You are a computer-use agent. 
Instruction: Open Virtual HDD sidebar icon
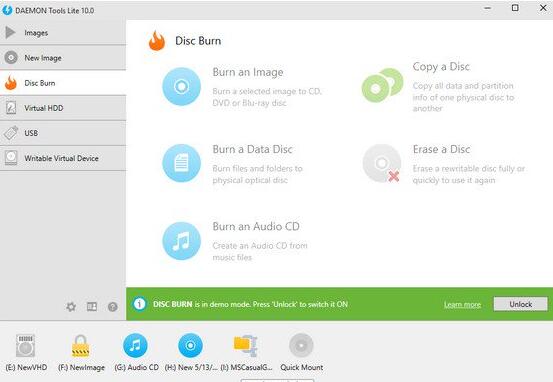[11, 108]
